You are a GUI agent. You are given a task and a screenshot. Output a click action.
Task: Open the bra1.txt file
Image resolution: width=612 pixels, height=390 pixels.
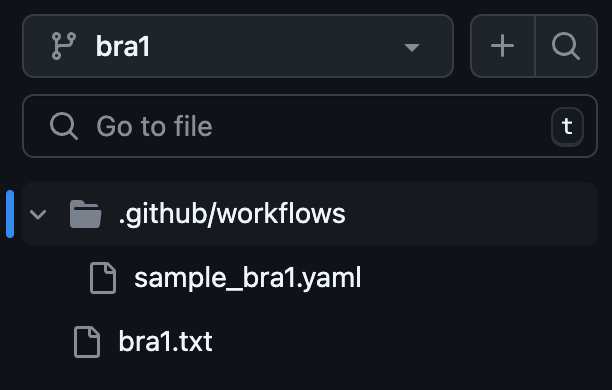coord(165,342)
